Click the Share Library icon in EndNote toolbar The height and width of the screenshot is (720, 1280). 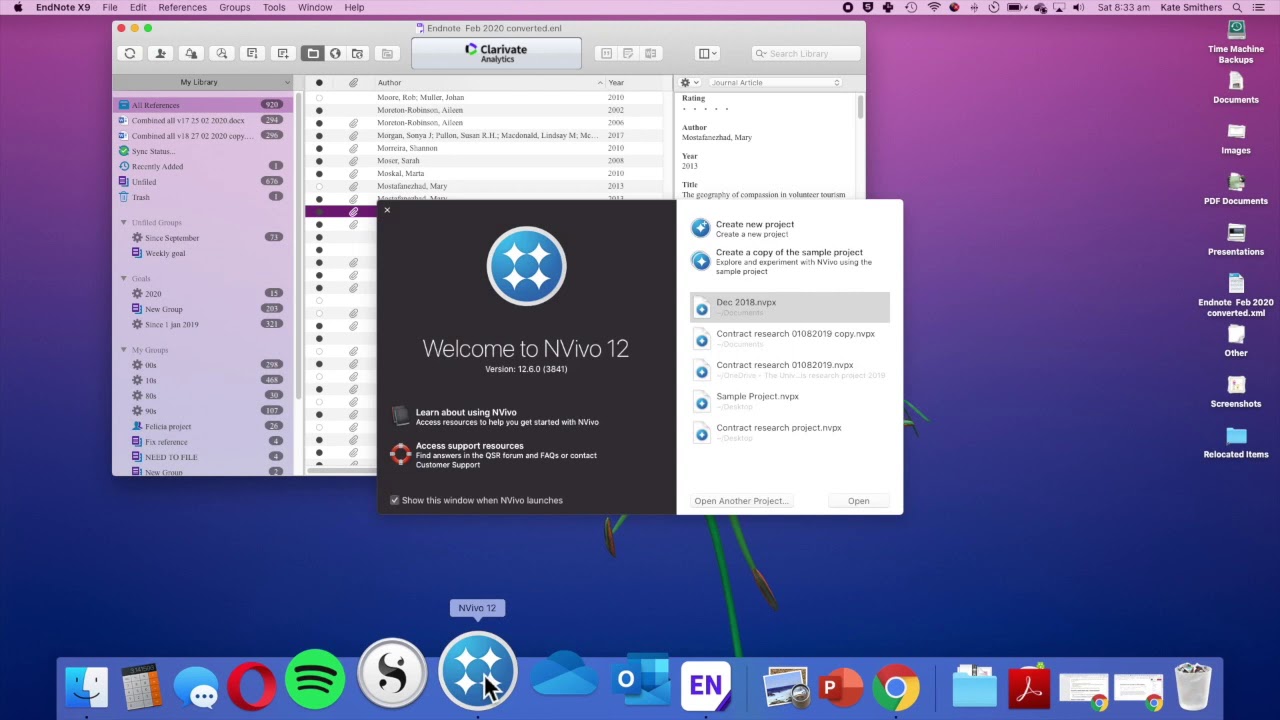tap(160, 53)
